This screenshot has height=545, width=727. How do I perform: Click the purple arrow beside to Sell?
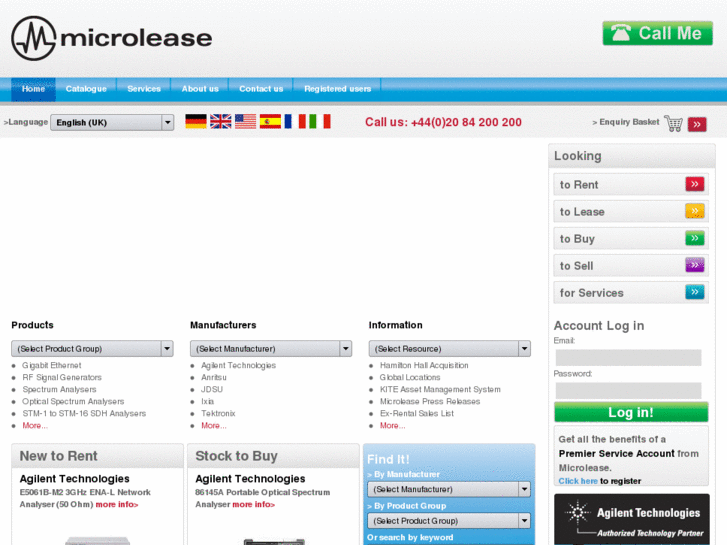695,265
